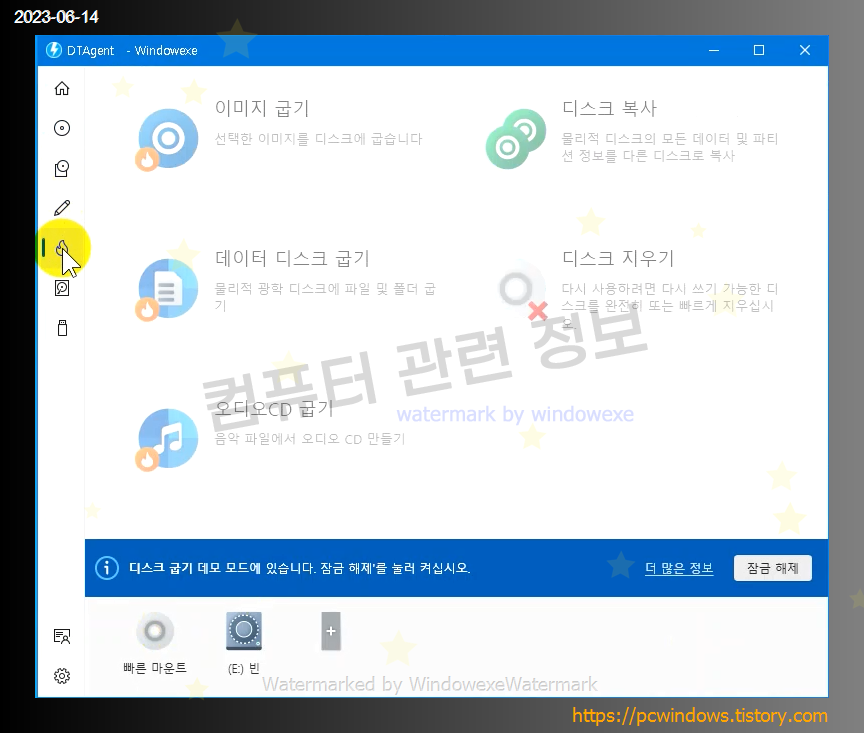Select the Burn tool (flame icon) in sidebar

pos(61,248)
